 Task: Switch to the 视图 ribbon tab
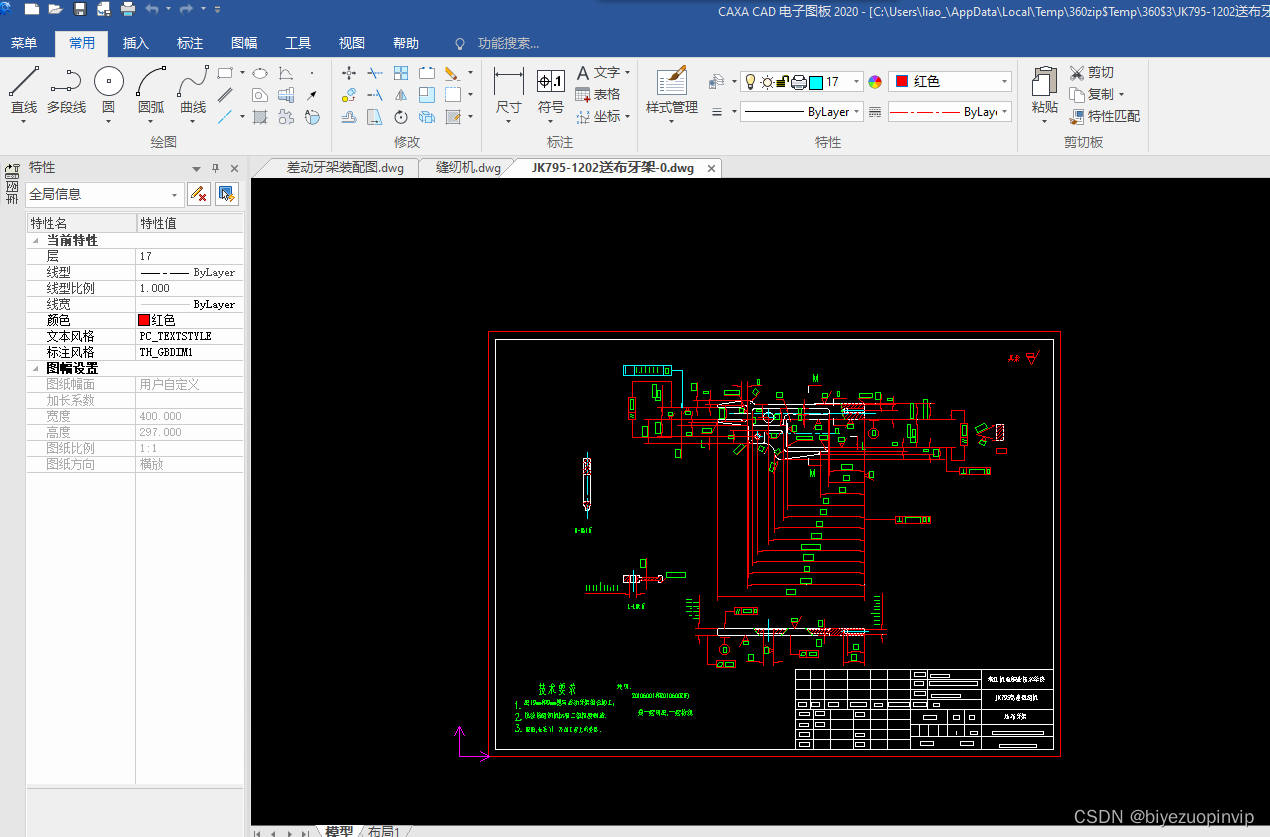coord(352,43)
